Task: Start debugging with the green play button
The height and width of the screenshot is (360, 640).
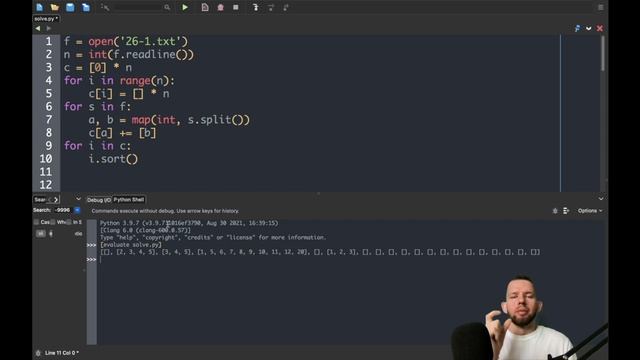Action: tap(185, 7)
